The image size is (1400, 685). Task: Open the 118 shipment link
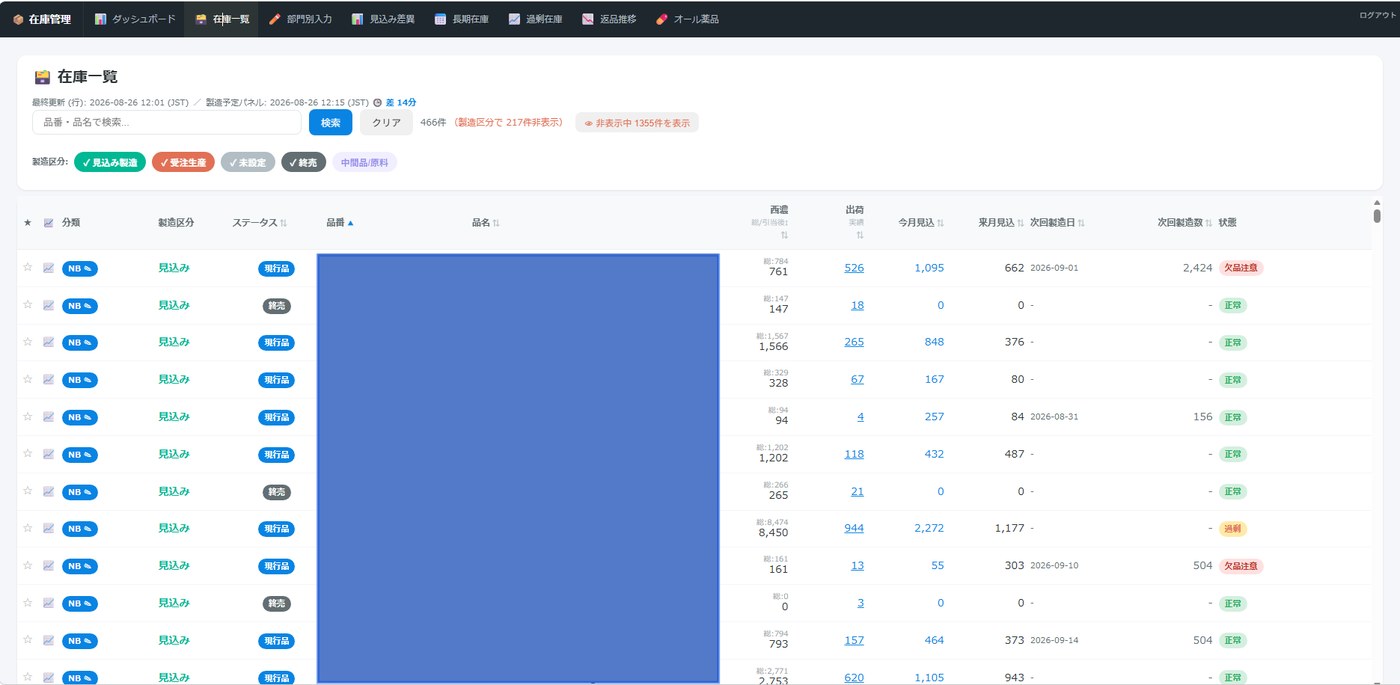tap(854, 454)
